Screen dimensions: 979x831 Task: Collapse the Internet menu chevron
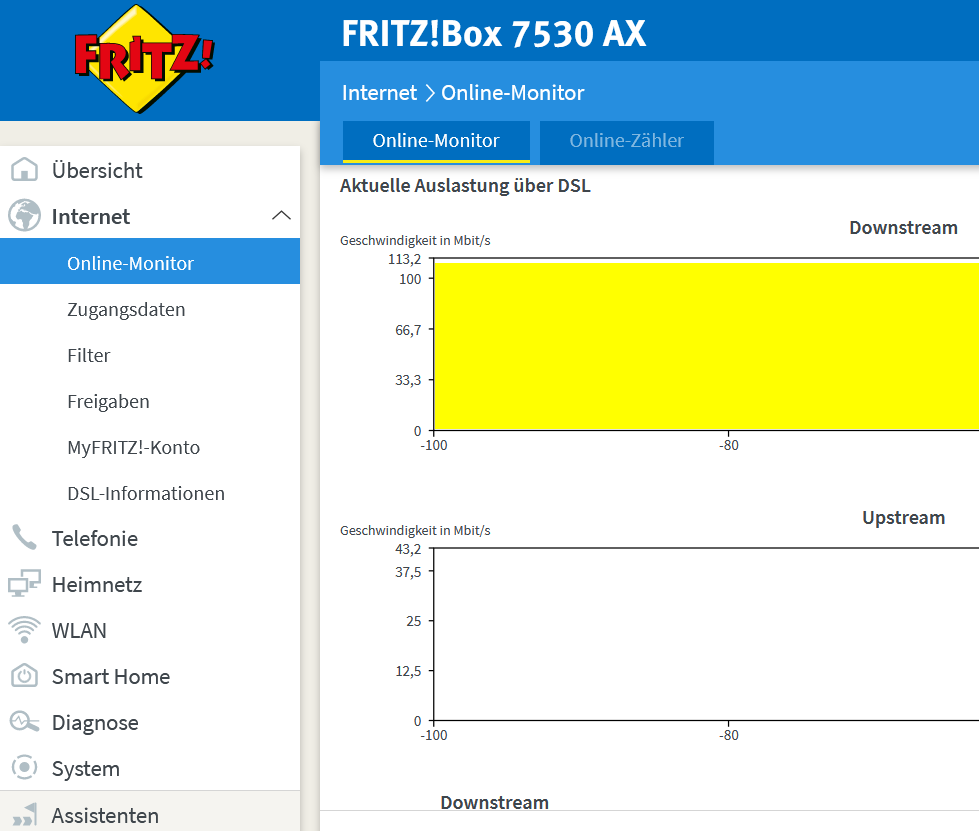click(282, 216)
